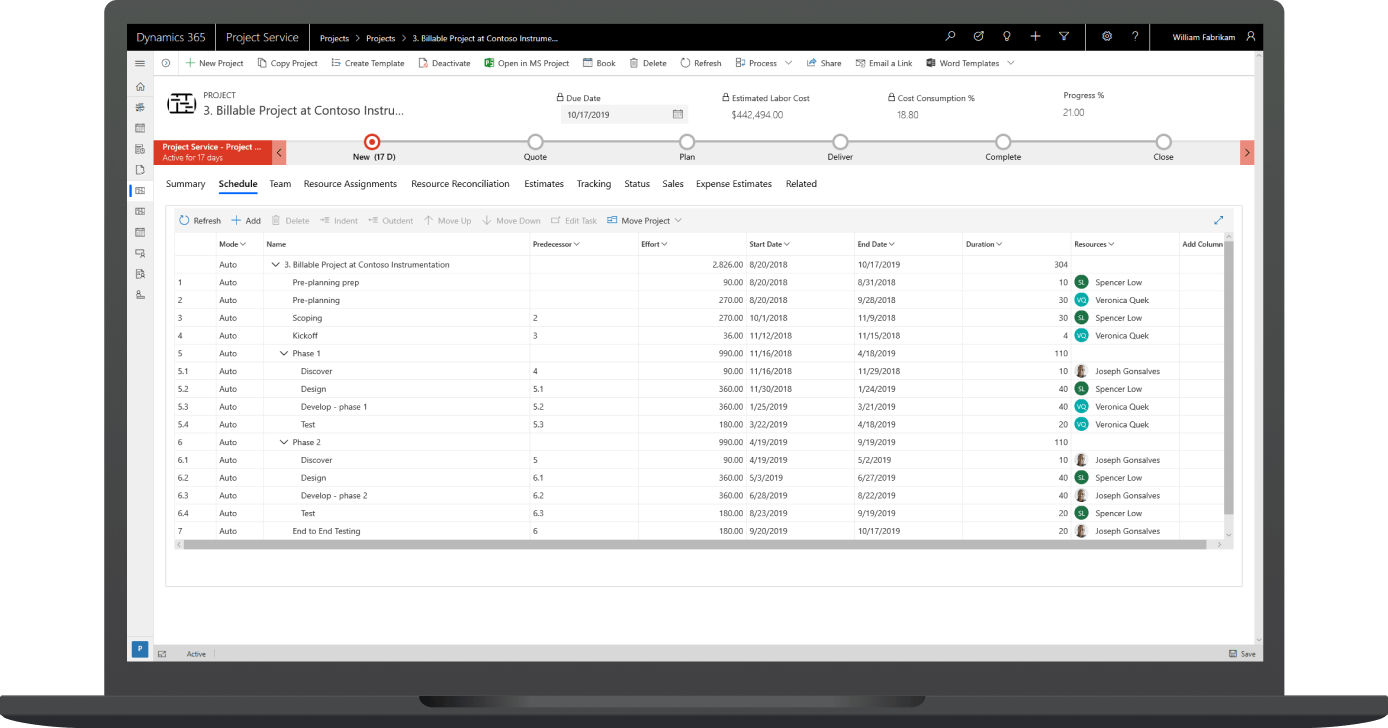This screenshot has width=1388, height=728.
Task: Click Share command
Action: (x=824, y=63)
